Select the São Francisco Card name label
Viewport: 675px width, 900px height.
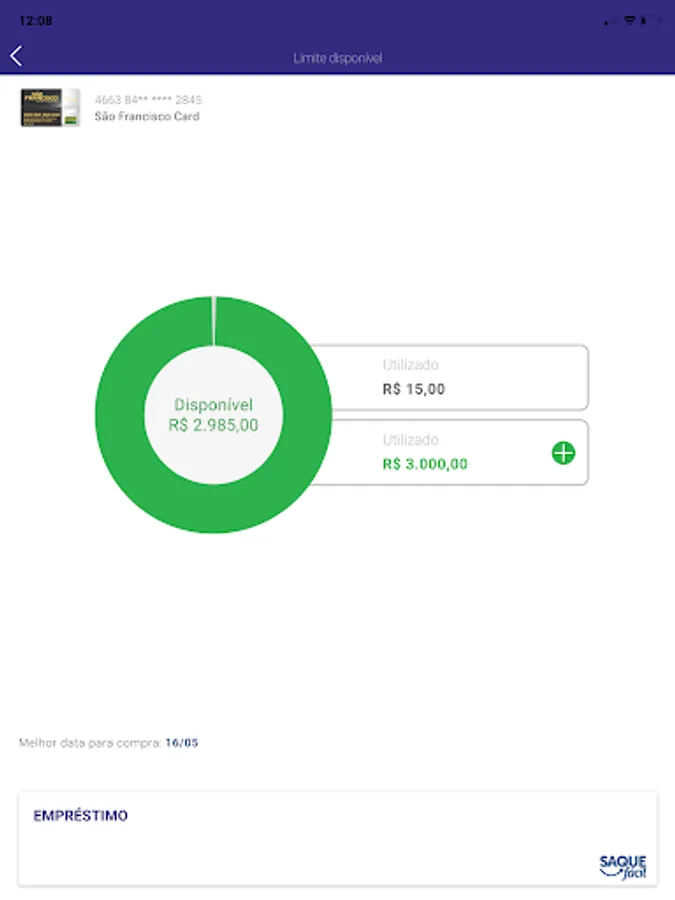point(147,116)
